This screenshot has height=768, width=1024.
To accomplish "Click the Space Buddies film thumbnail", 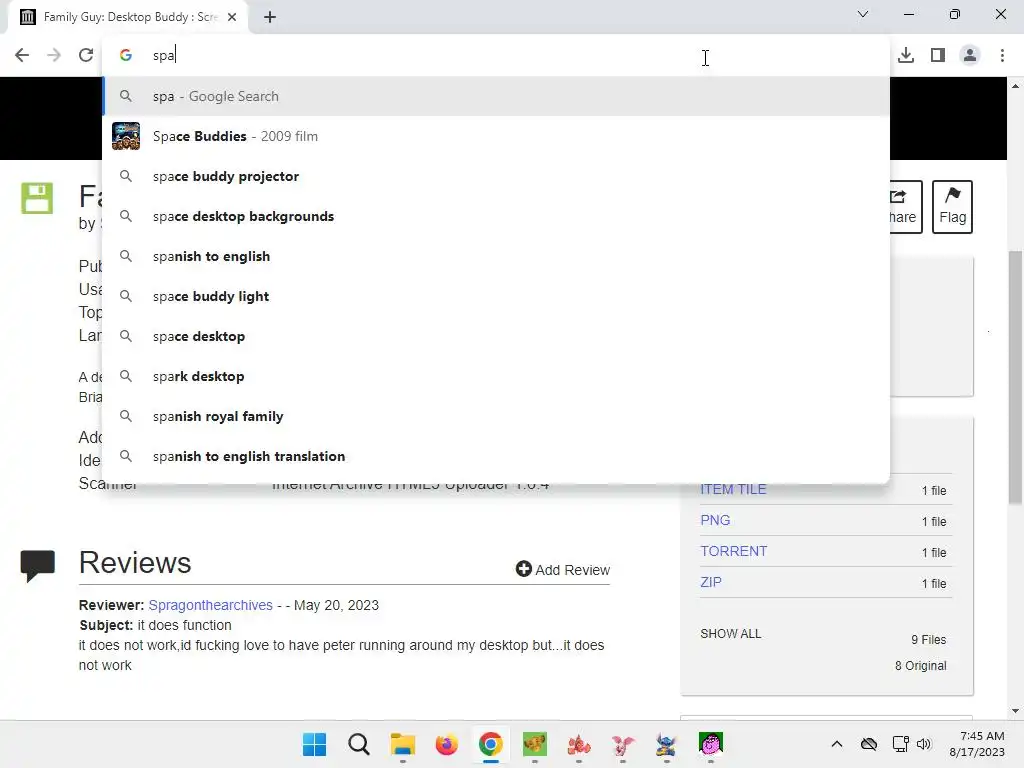I will pyautogui.click(x=126, y=136).
